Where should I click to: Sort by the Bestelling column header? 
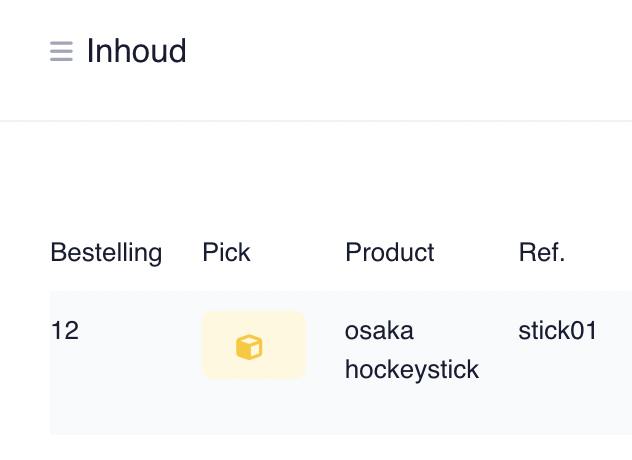pyautogui.click(x=106, y=253)
